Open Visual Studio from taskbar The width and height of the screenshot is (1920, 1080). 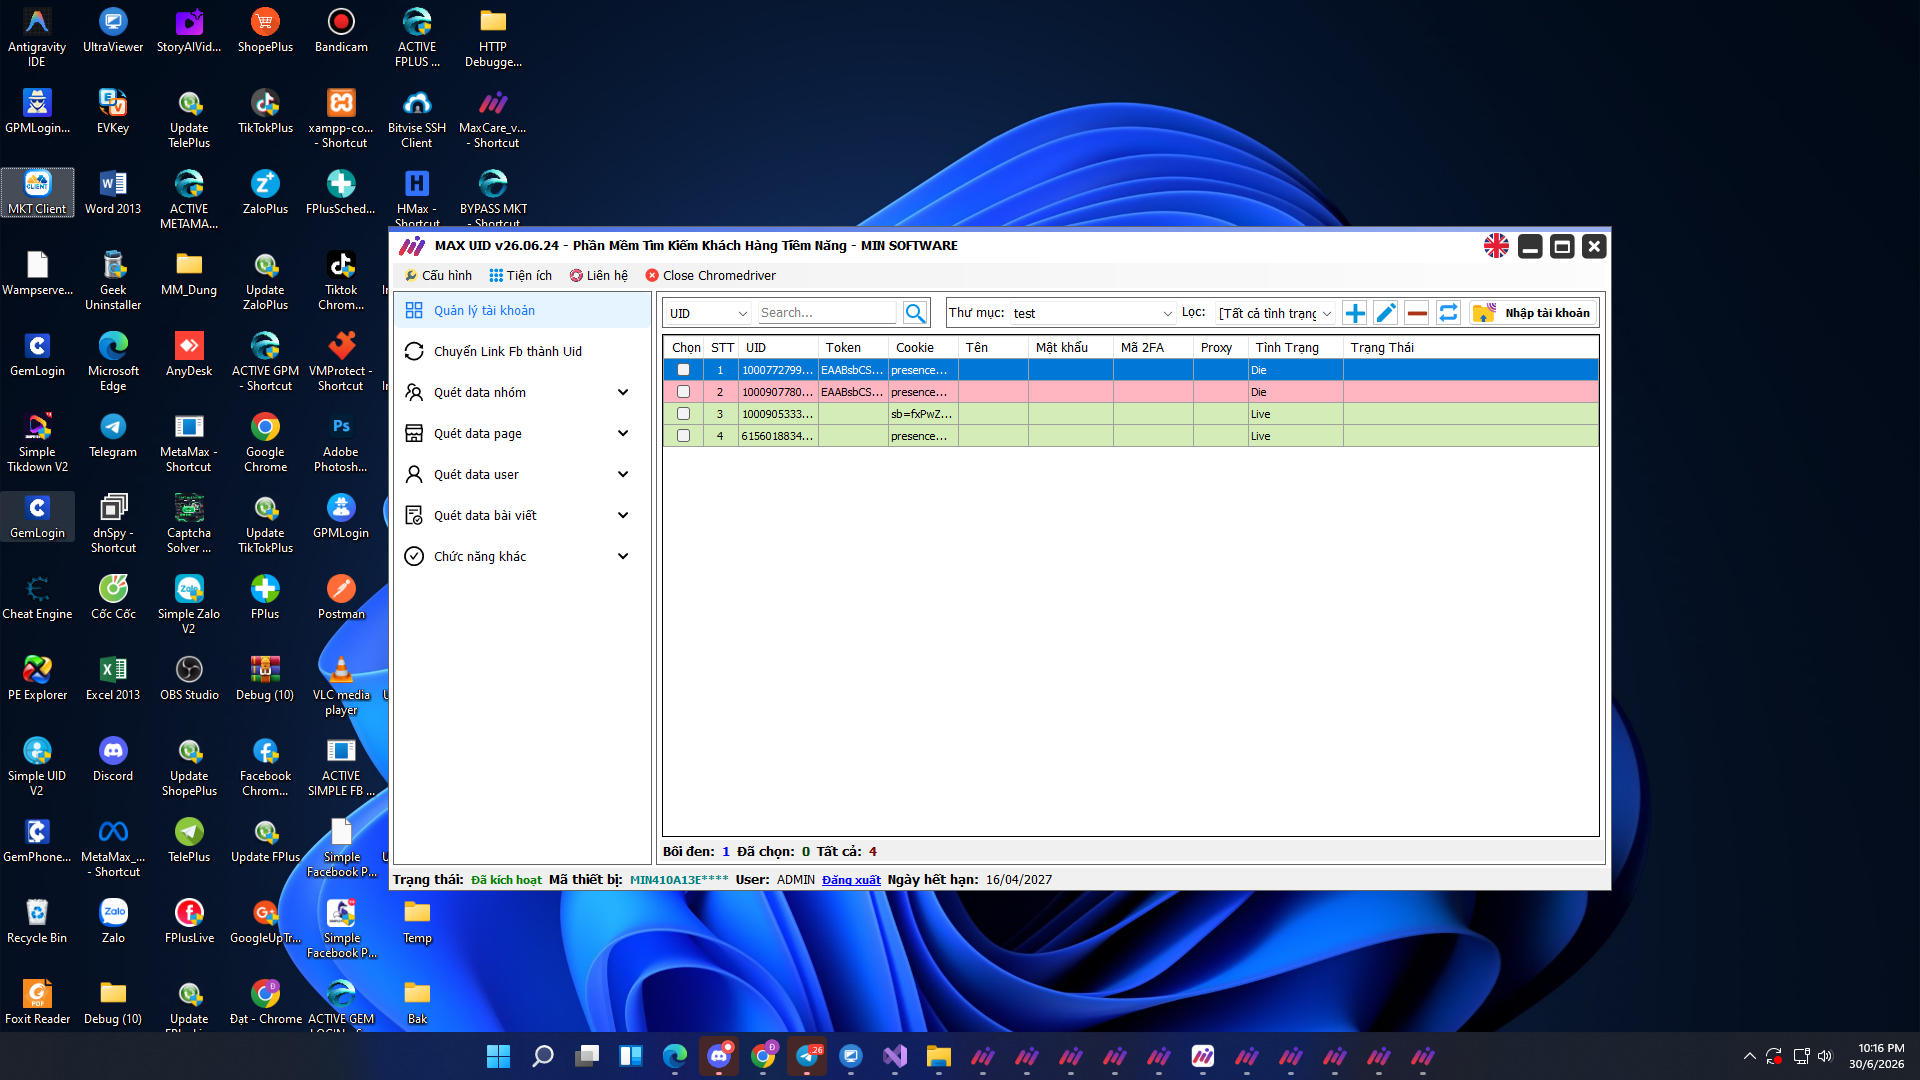pyautogui.click(x=894, y=1056)
